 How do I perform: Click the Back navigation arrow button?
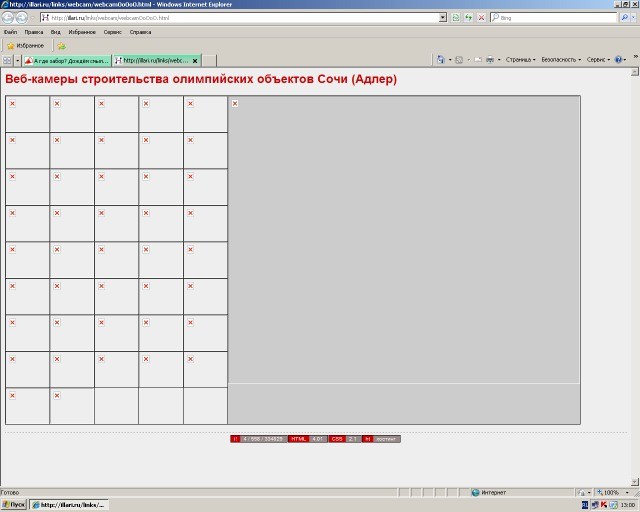click(8, 18)
